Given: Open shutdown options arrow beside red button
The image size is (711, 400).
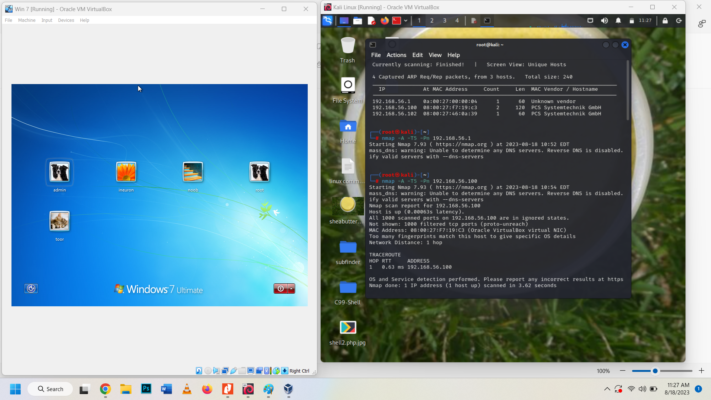Looking at the screenshot, I should [291, 288].
